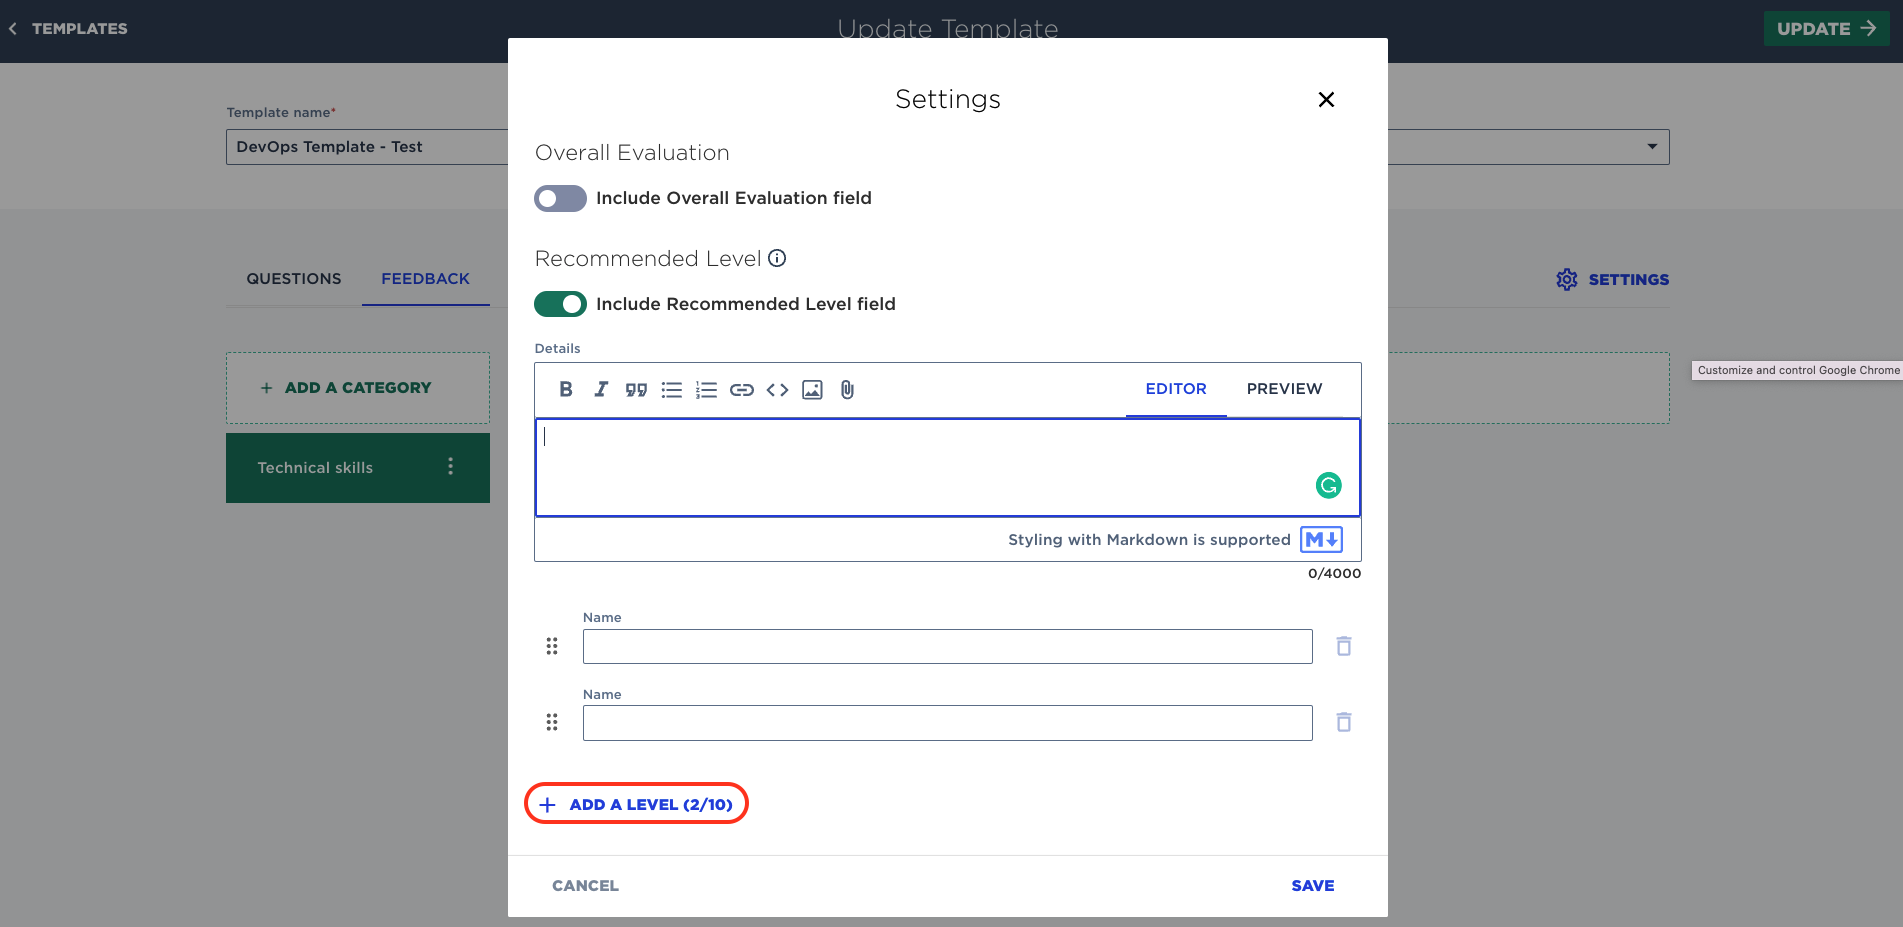This screenshot has width=1903, height=927.
Task: Add a bulleted list to Details
Action: tap(672, 390)
